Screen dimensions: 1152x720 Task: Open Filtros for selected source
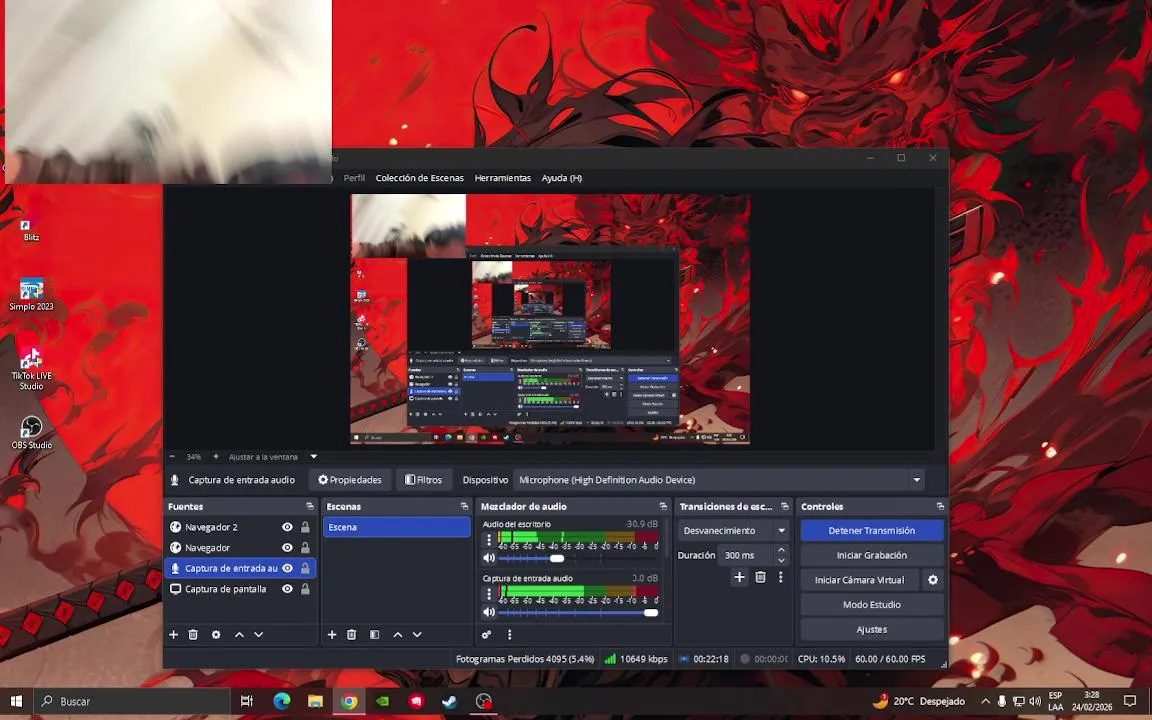pyautogui.click(x=424, y=480)
